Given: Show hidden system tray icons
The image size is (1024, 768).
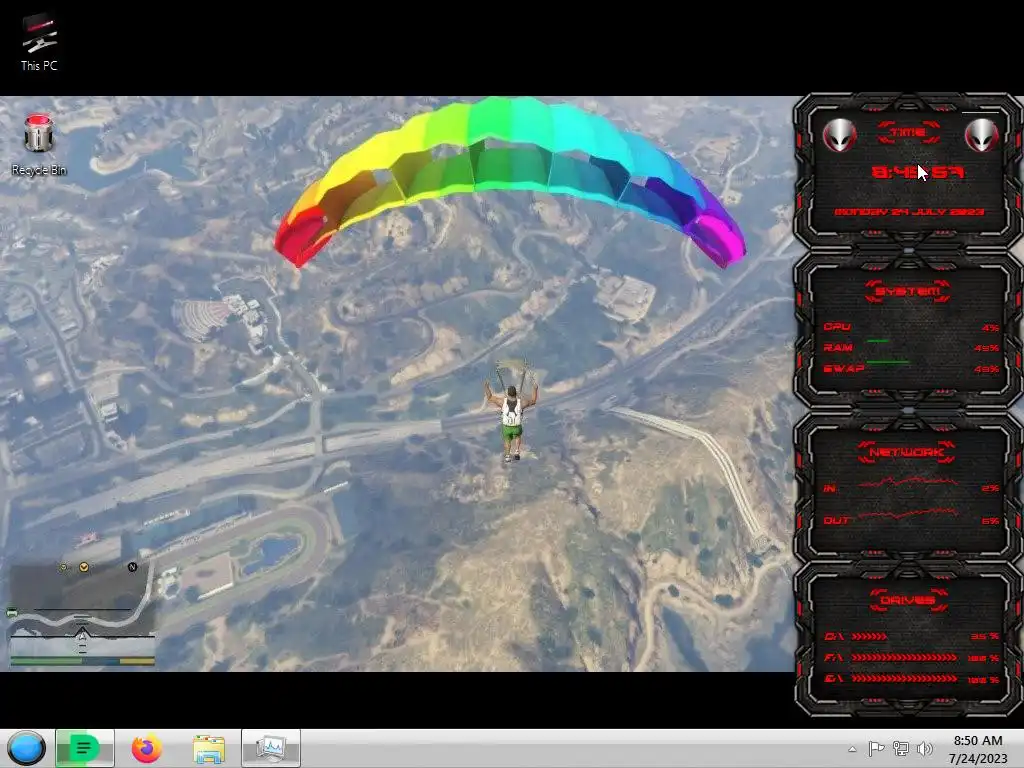Looking at the screenshot, I should (852, 749).
